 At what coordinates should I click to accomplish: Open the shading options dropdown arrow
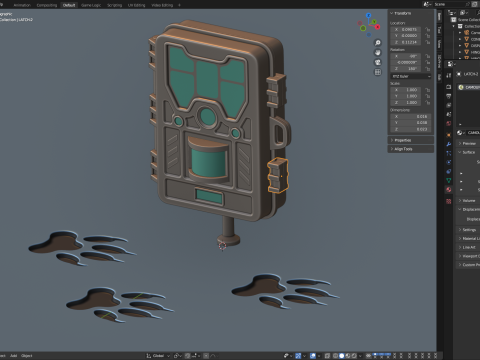(x=360, y=356)
